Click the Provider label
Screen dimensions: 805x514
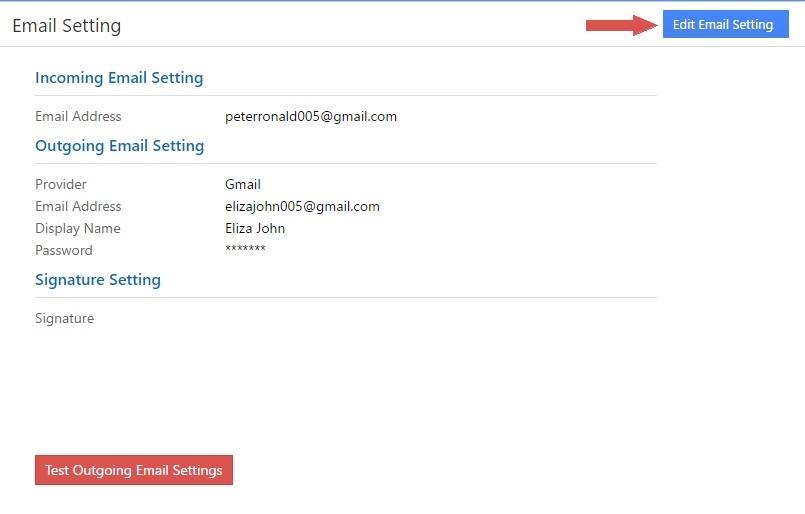(61, 185)
